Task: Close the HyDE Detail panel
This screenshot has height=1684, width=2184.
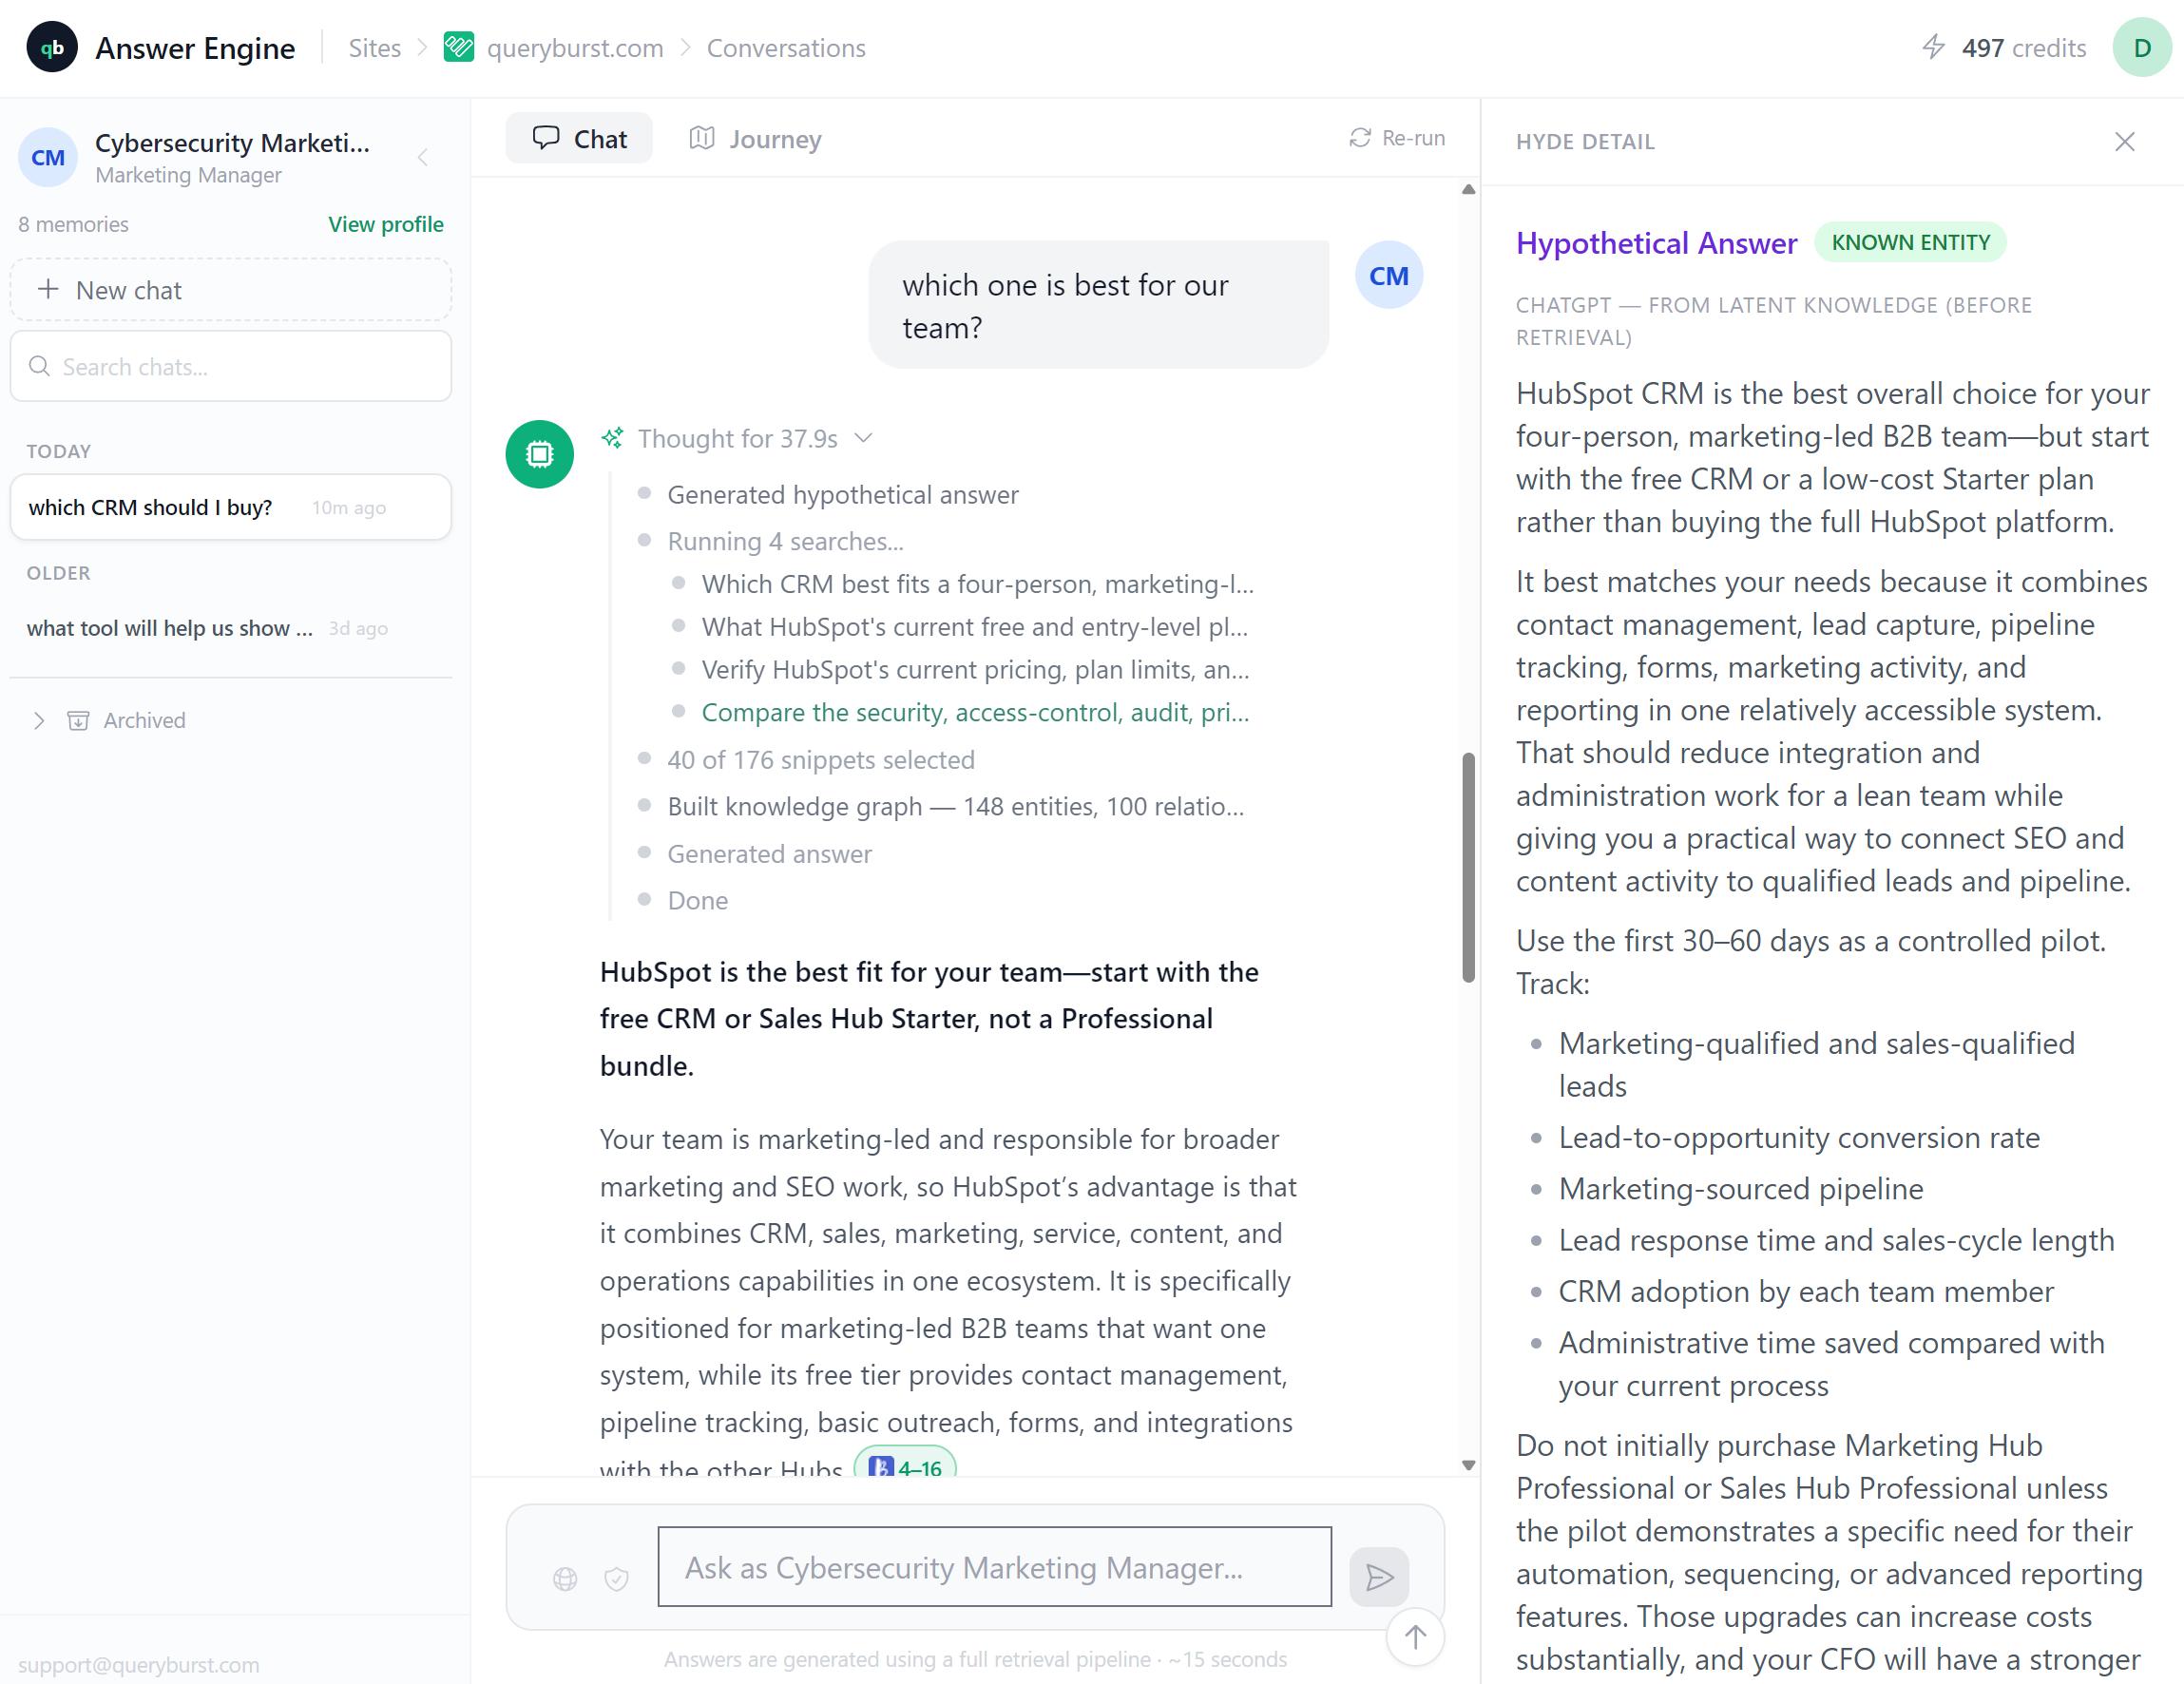Action: click(2125, 141)
